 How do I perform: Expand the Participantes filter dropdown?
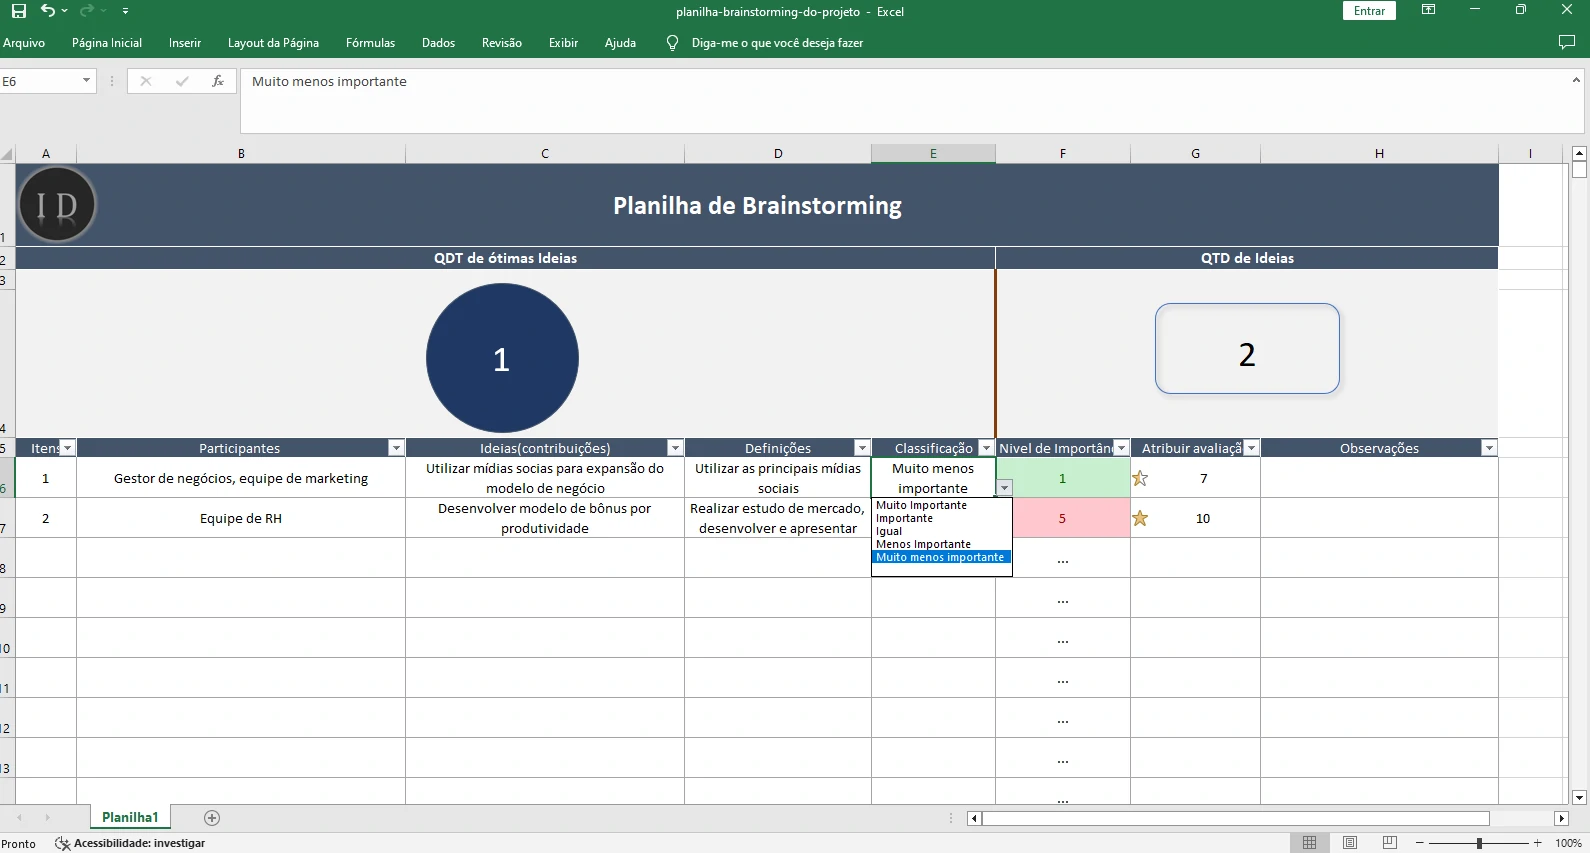pyautogui.click(x=396, y=448)
